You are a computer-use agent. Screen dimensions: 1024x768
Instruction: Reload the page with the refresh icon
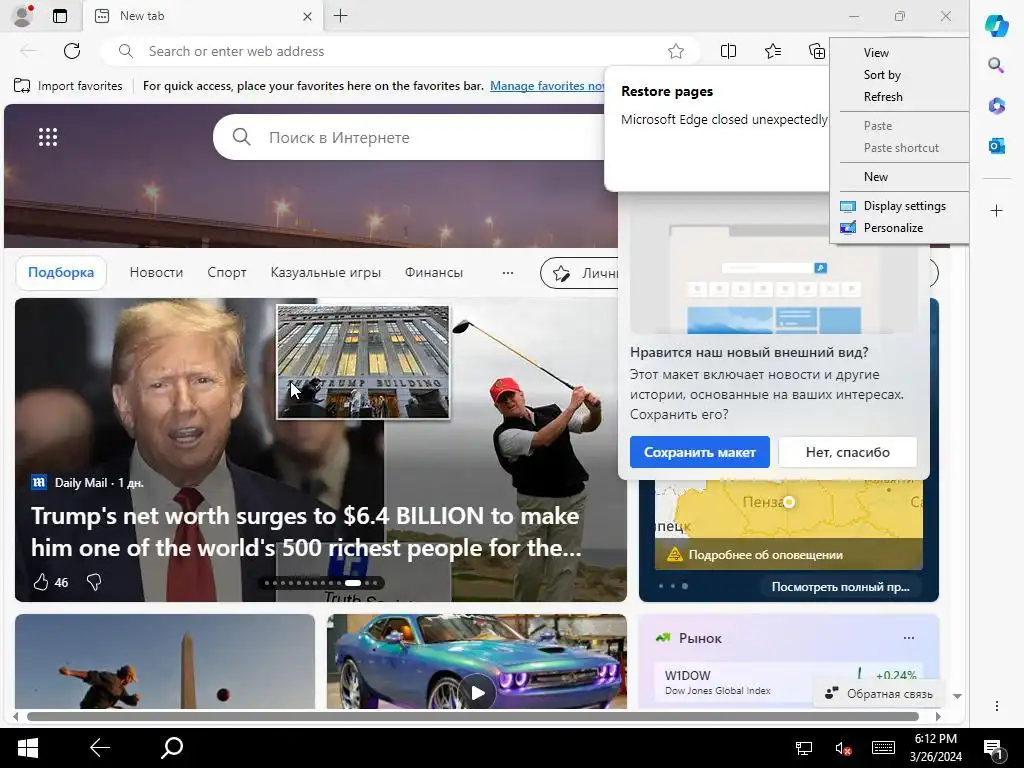[72, 51]
